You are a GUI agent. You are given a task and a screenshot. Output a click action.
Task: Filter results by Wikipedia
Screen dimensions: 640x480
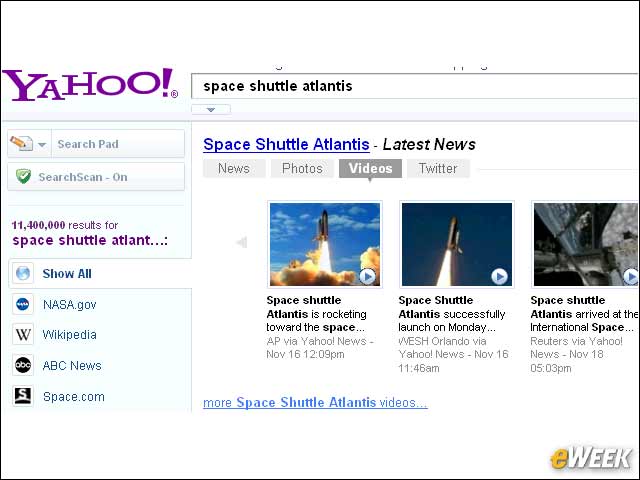point(69,335)
